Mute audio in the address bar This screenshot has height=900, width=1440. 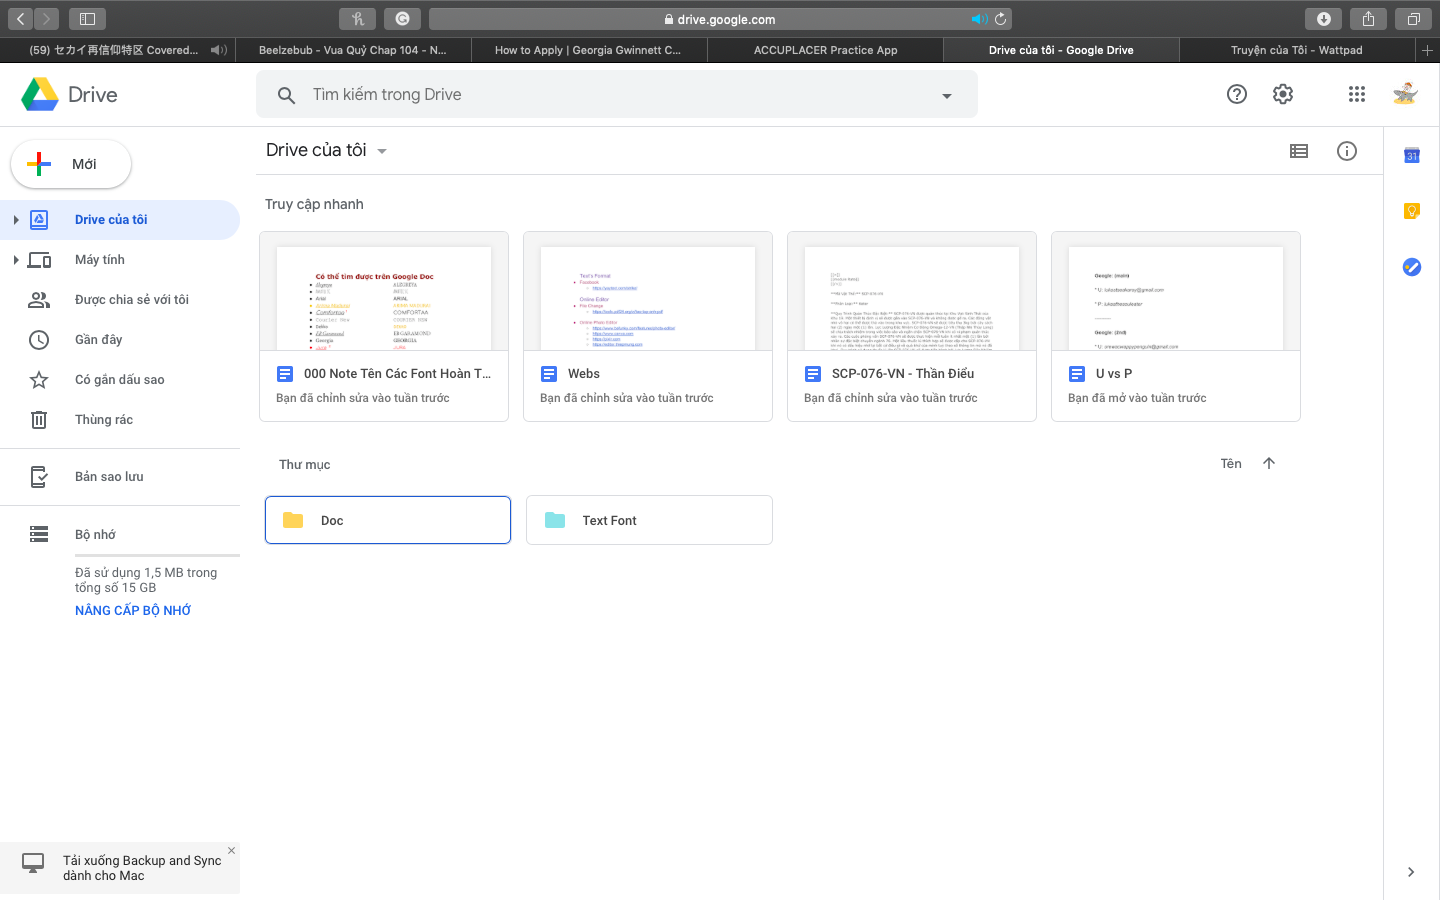click(x=978, y=19)
